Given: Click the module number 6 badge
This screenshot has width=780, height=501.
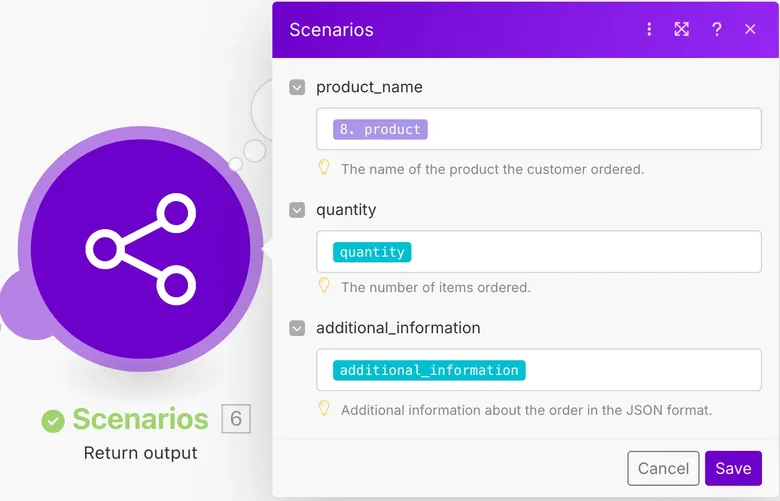Looking at the screenshot, I should point(236,419).
